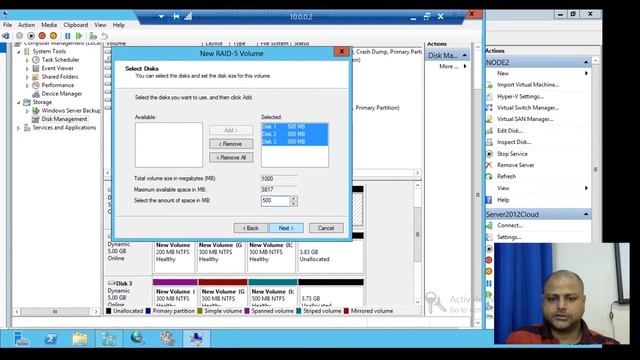Click Stop Service icon in Actions
Image resolution: width=640 pixels, height=360 pixels.
click(x=489, y=154)
